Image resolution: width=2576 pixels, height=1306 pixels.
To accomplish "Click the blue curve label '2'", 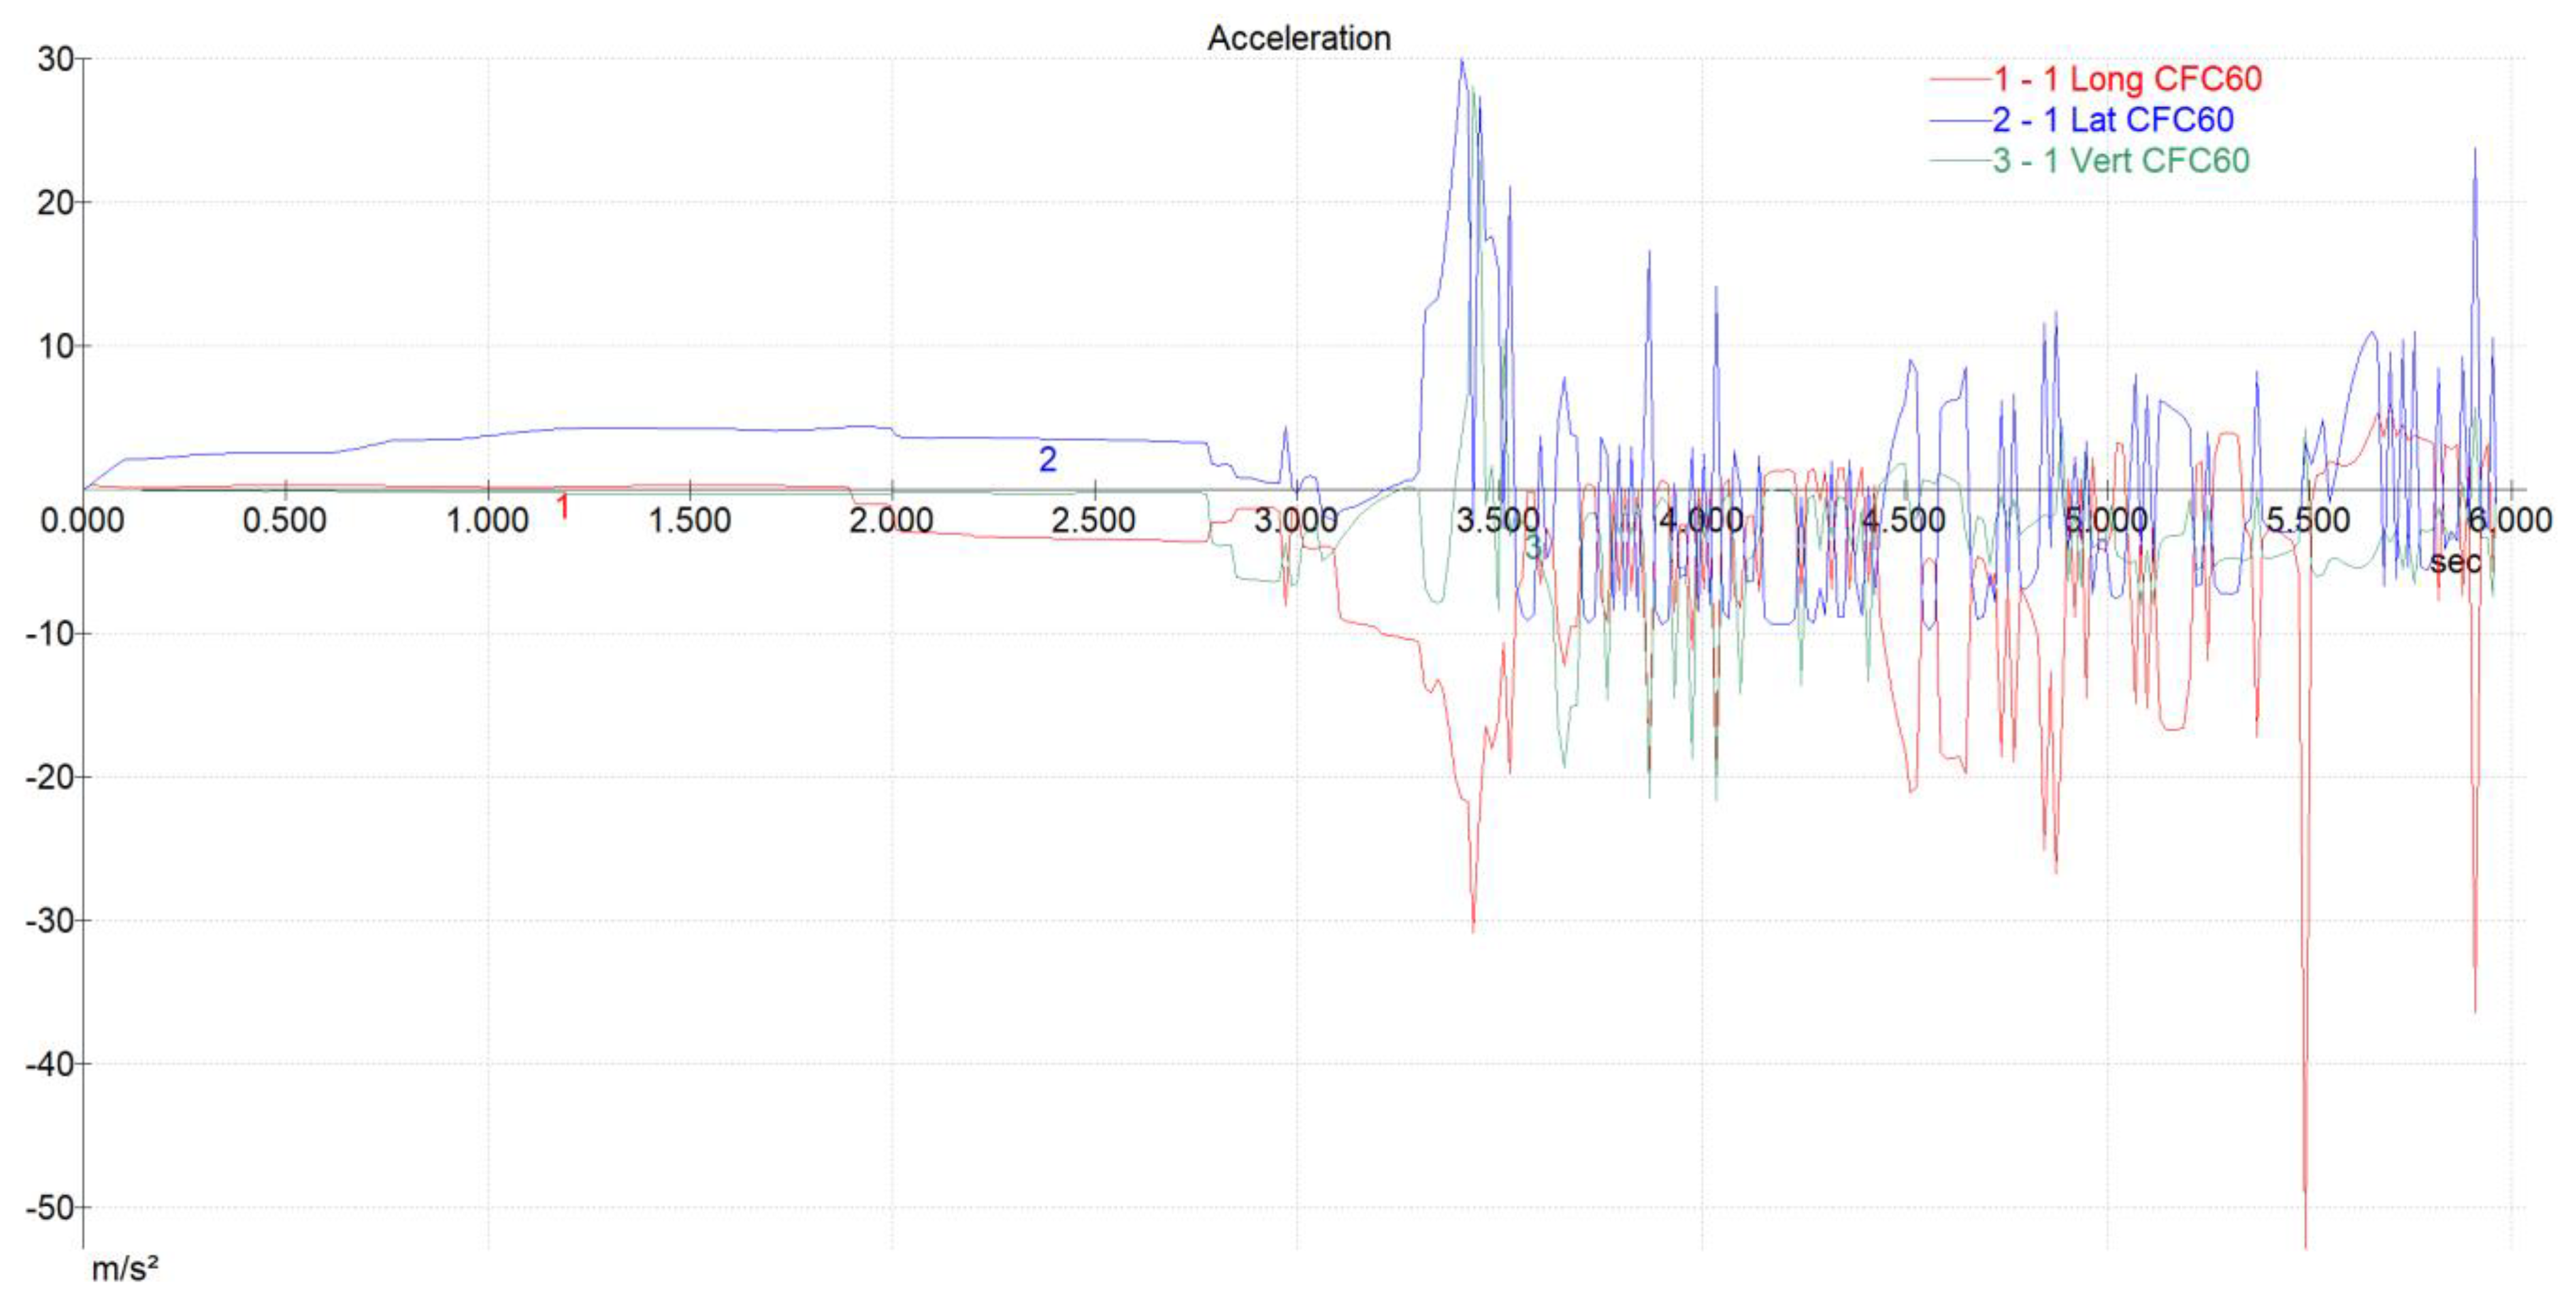I will tap(1047, 459).
